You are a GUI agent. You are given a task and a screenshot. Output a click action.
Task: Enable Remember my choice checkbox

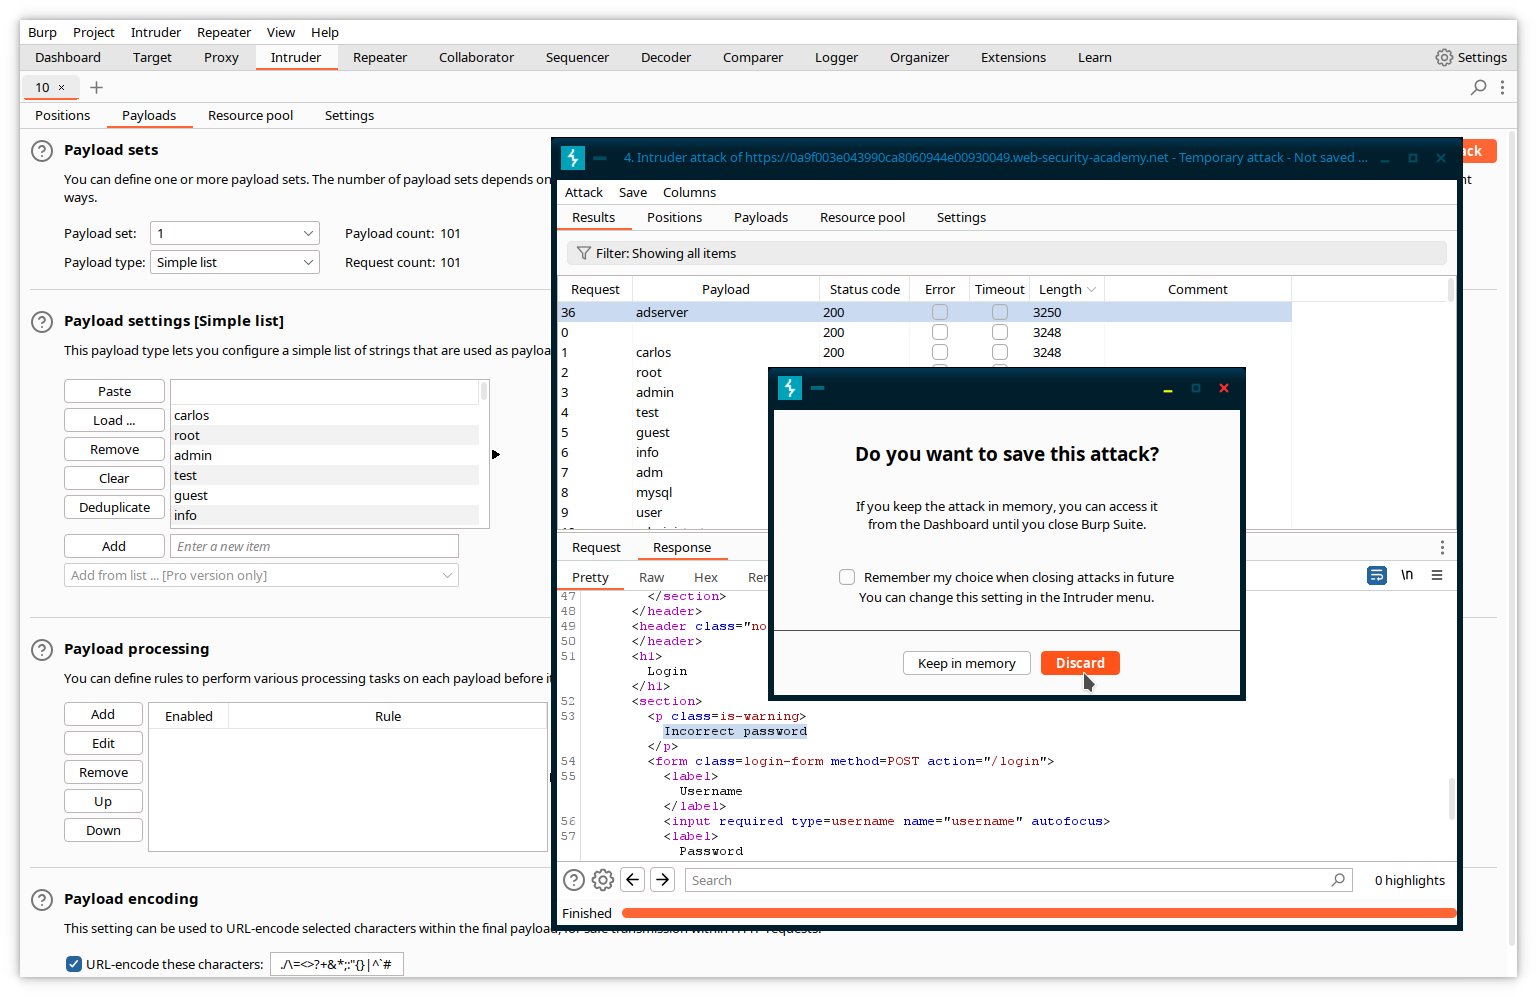(x=847, y=578)
